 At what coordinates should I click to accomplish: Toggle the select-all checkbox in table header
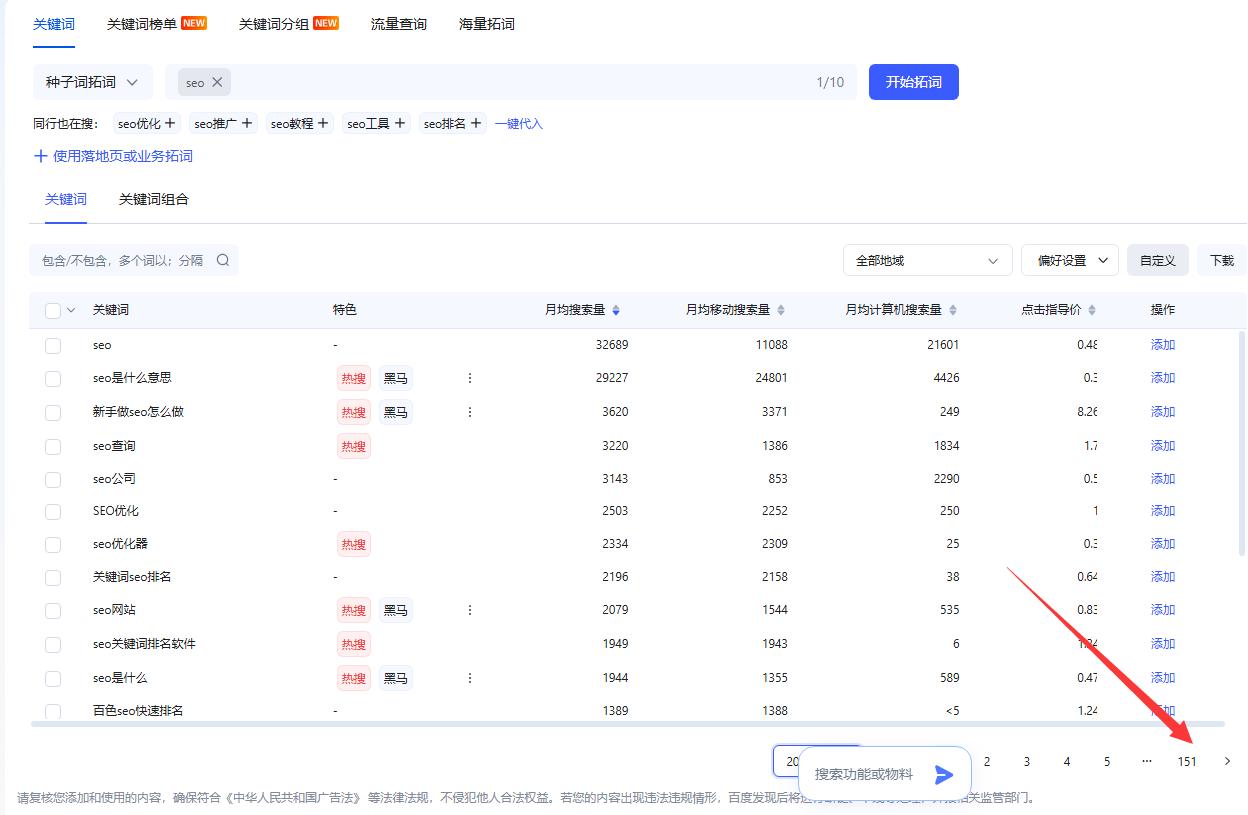(53, 310)
